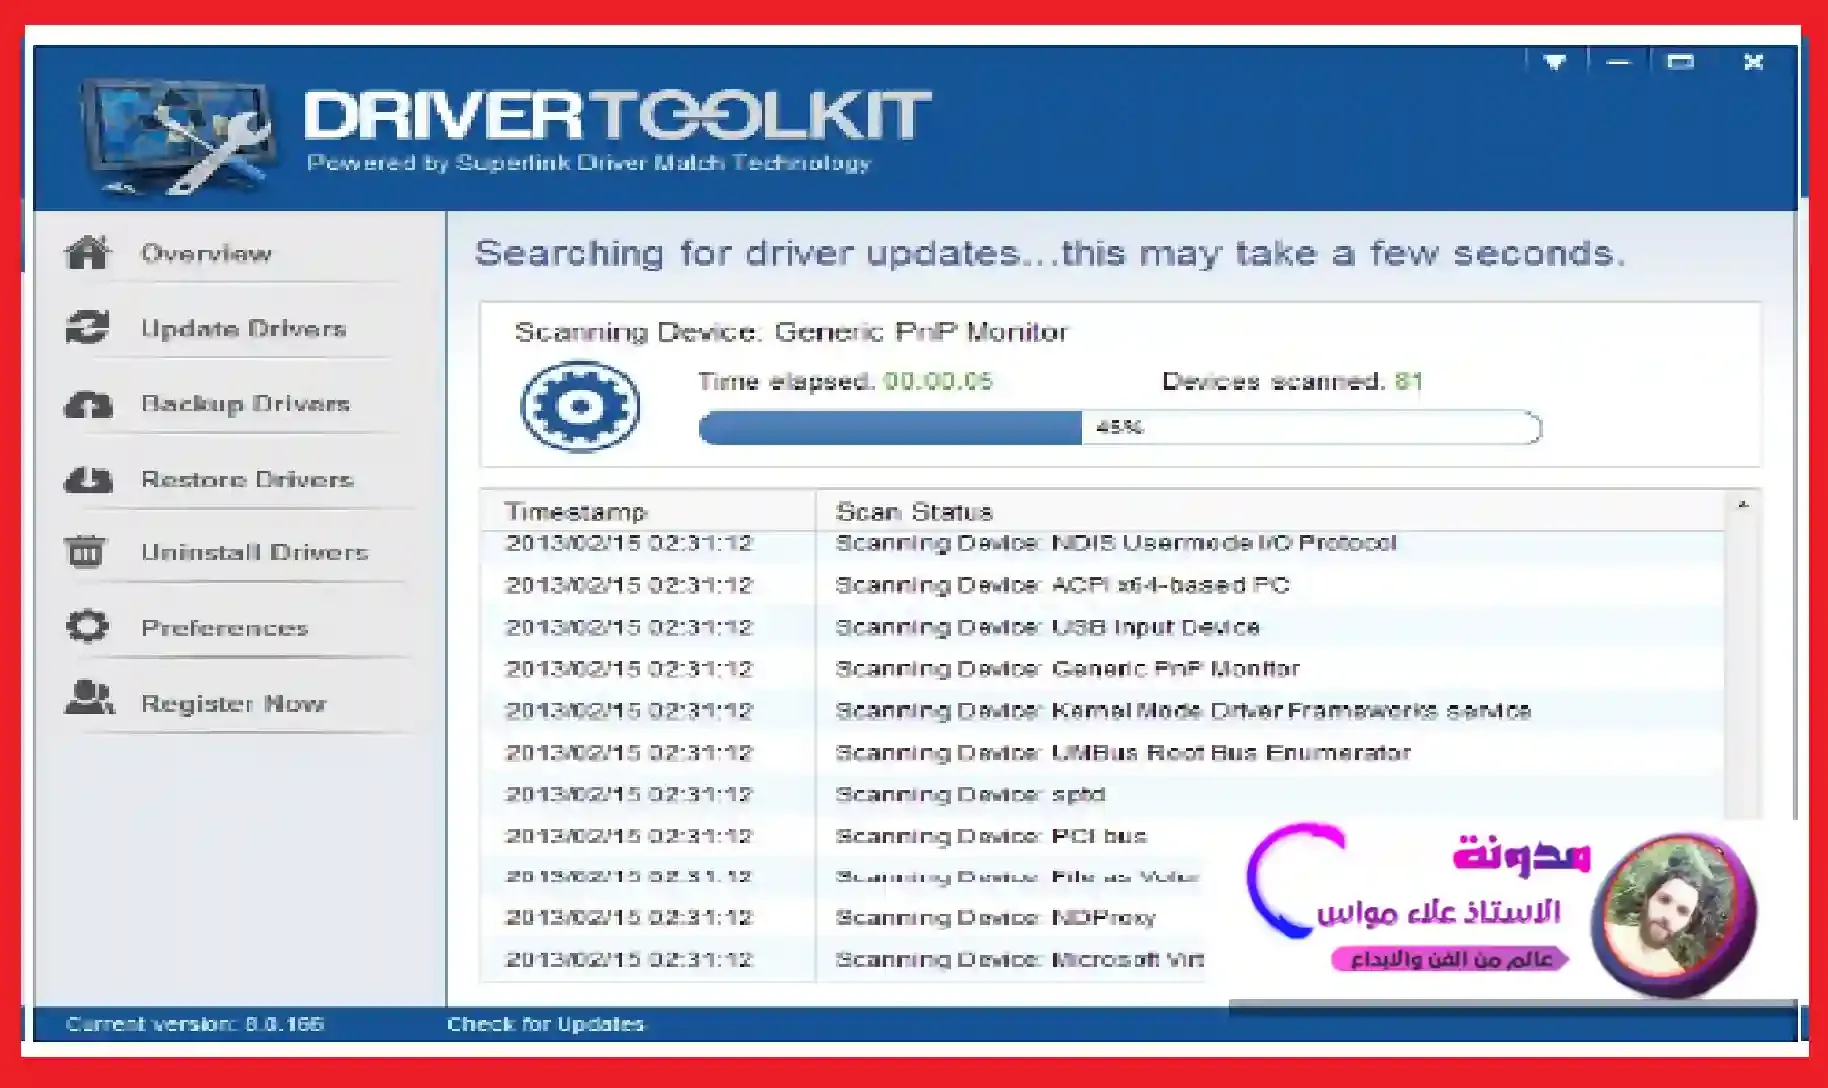The image size is (1828, 1088).
Task: Go to the Overview section
Action: [x=206, y=253]
